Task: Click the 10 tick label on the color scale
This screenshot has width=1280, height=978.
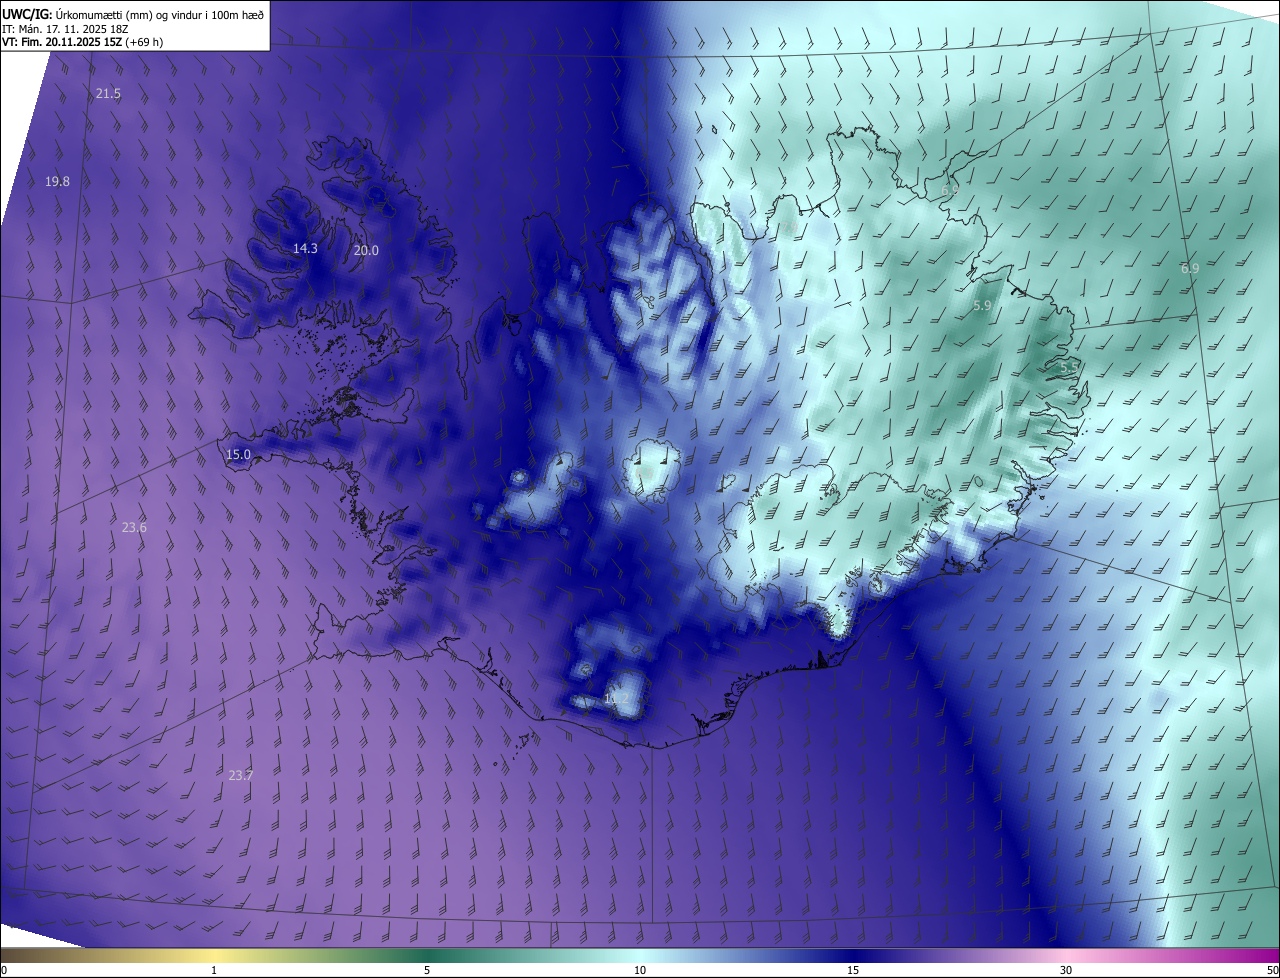Action: click(x=640, y=970)
